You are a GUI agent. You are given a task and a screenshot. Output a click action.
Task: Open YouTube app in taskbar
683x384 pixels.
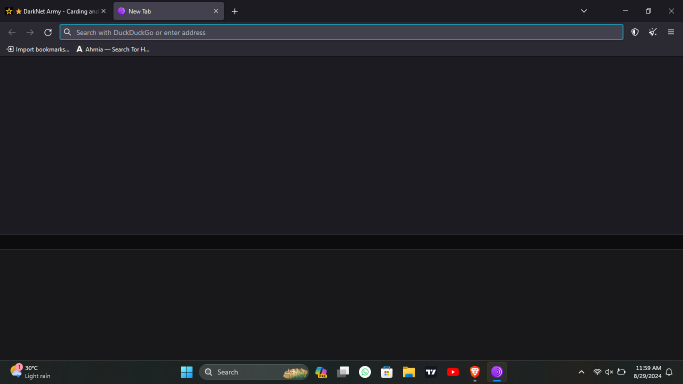click(453, 372)
